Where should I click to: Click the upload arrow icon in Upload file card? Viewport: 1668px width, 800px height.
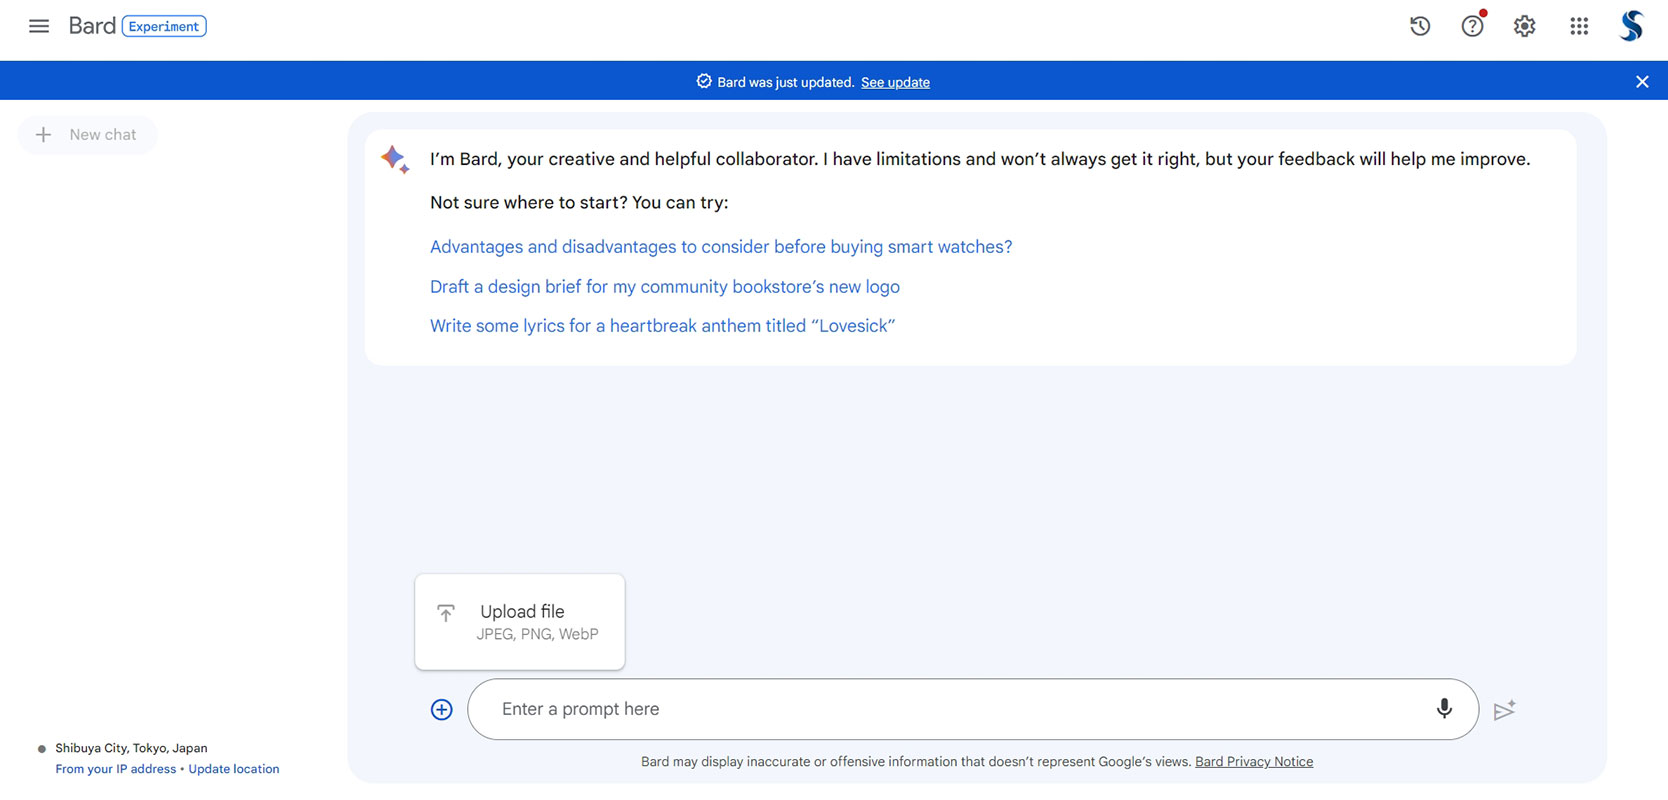446,612
